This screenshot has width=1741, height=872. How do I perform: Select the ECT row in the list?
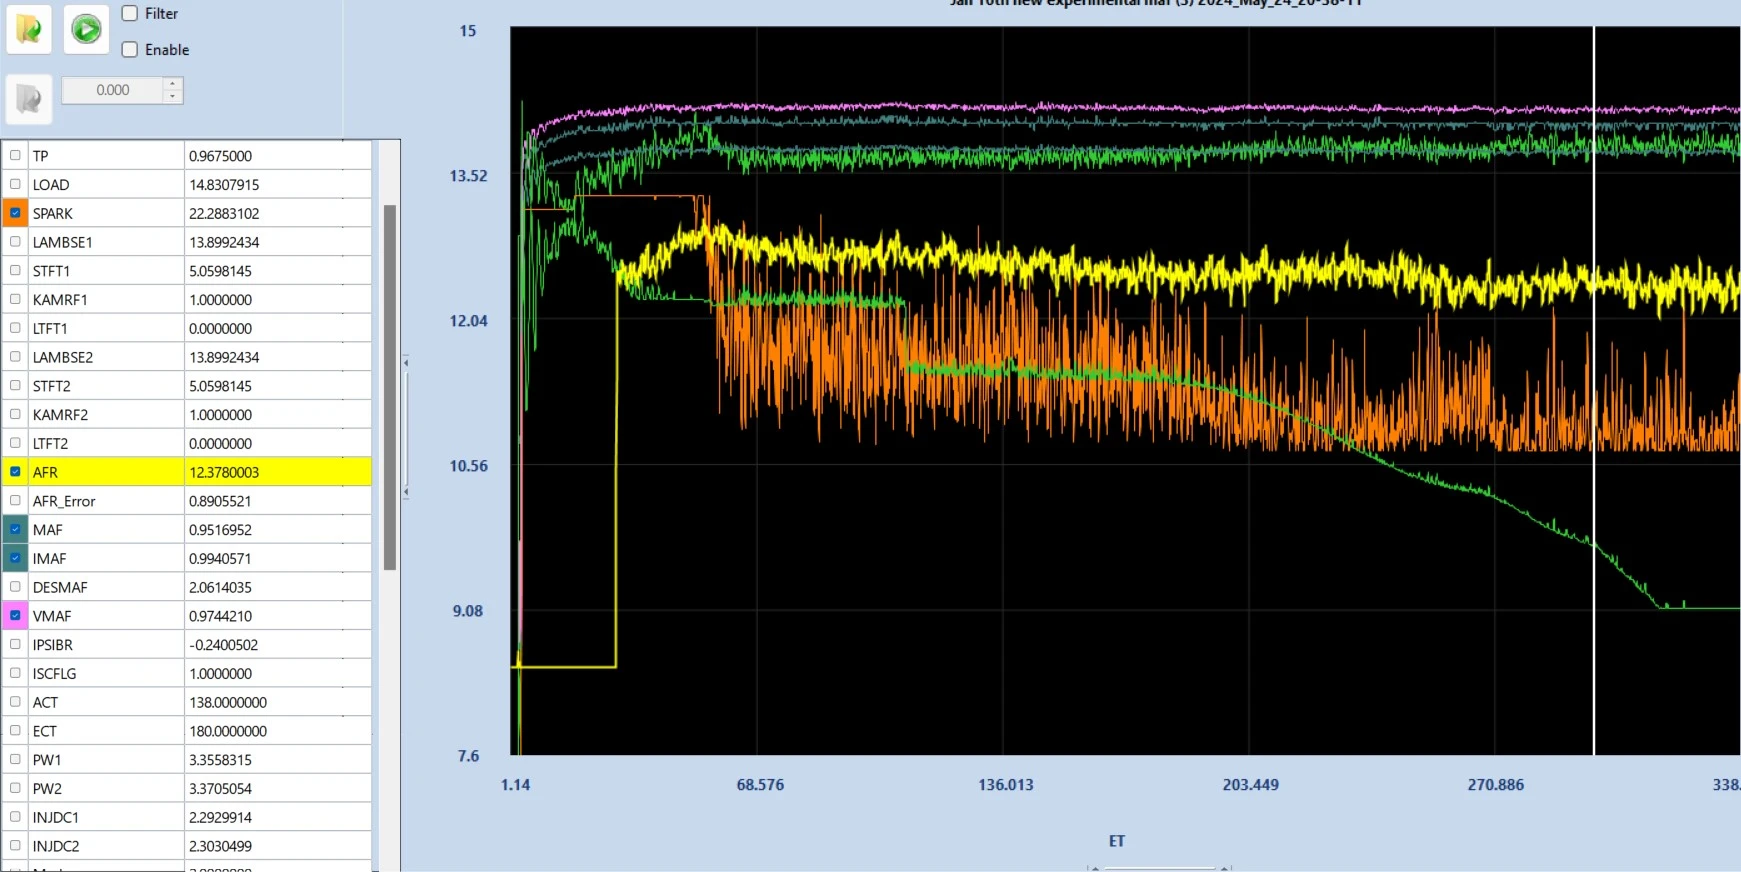pyautogui.click(x=187, y=731)
